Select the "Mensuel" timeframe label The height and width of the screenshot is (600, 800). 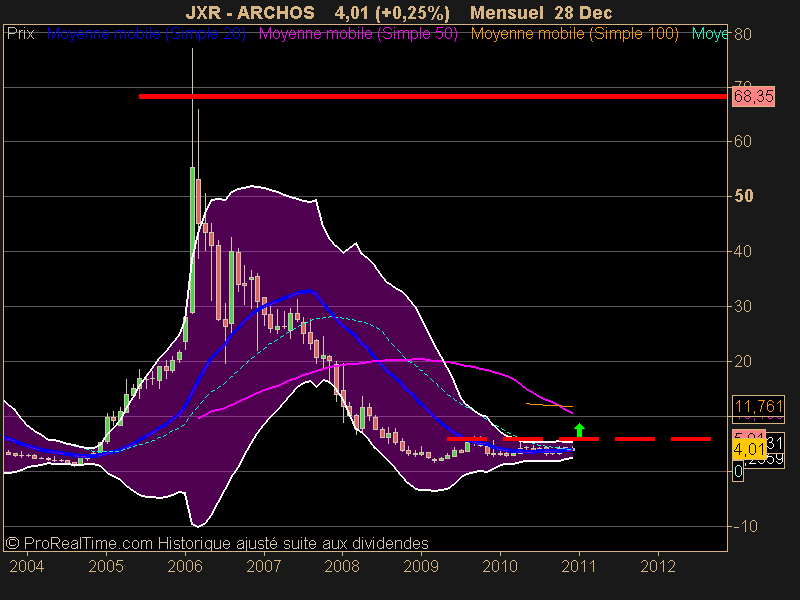coord(506,13)
